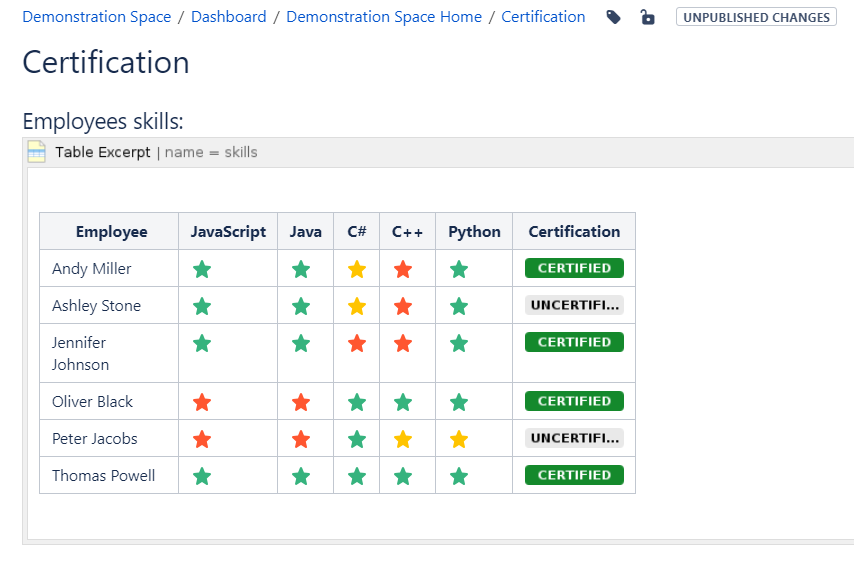This screenshot has height=572, width=854.
Task: Click the Java column header
Action: [x=306, y=232]
